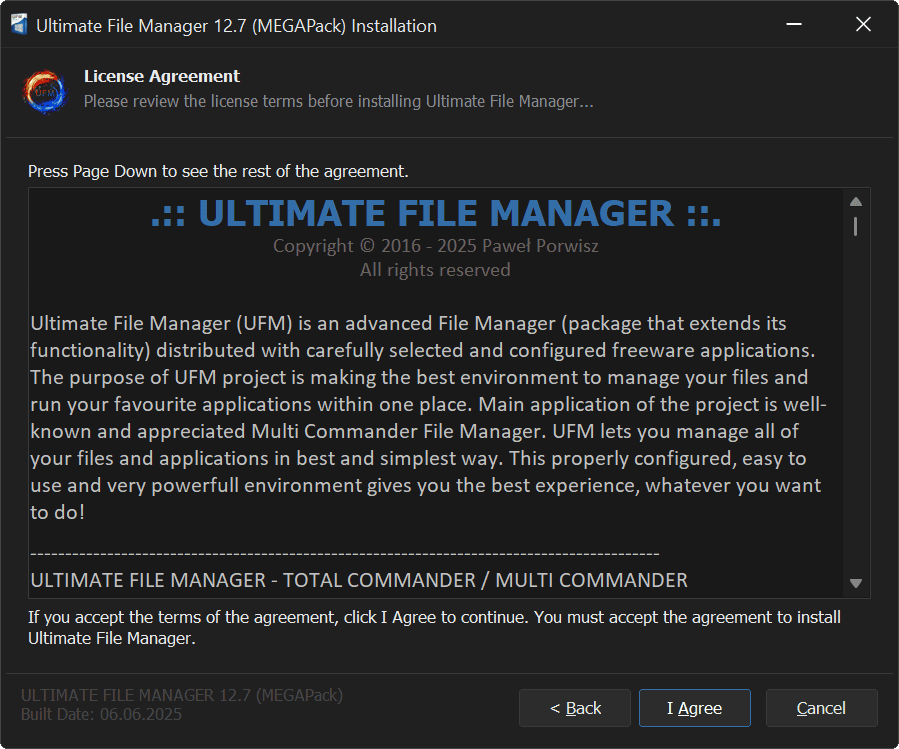Click the installer icon in the title bar
Image resolution: width=899 pixels, height=749 pixels.
[18, 25]
